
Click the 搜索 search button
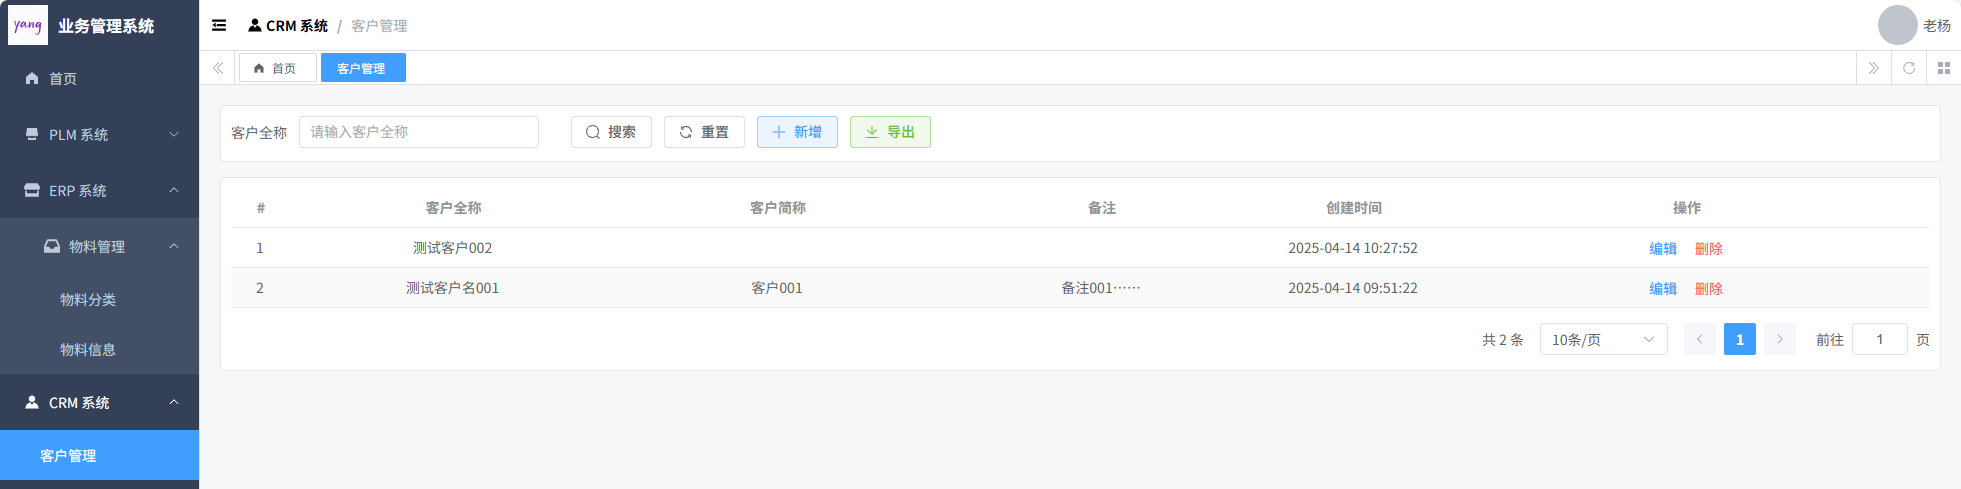(611, 132)
